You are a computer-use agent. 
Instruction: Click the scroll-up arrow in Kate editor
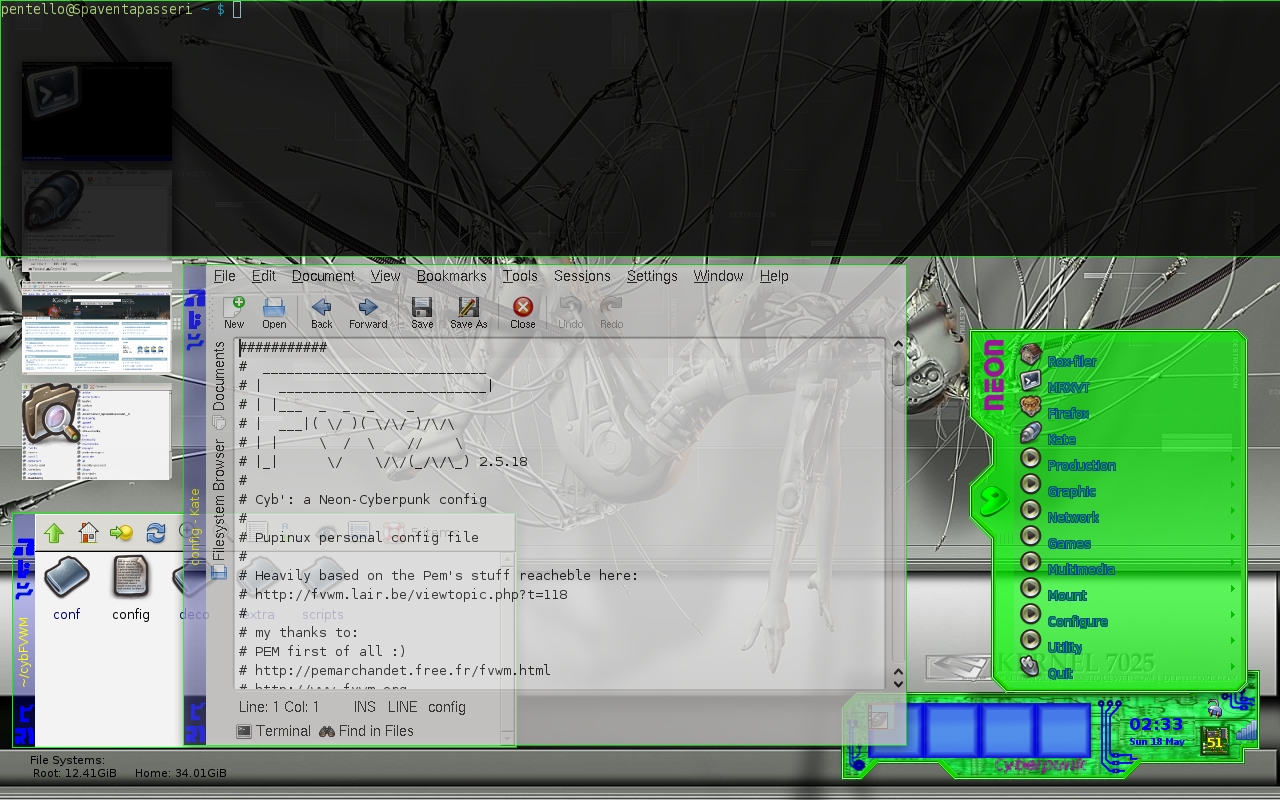(897, 346)
